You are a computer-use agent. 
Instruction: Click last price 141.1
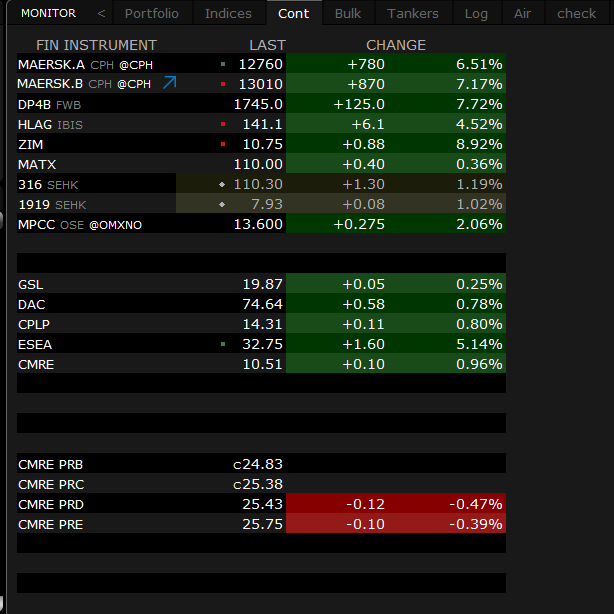click(262, 124)
